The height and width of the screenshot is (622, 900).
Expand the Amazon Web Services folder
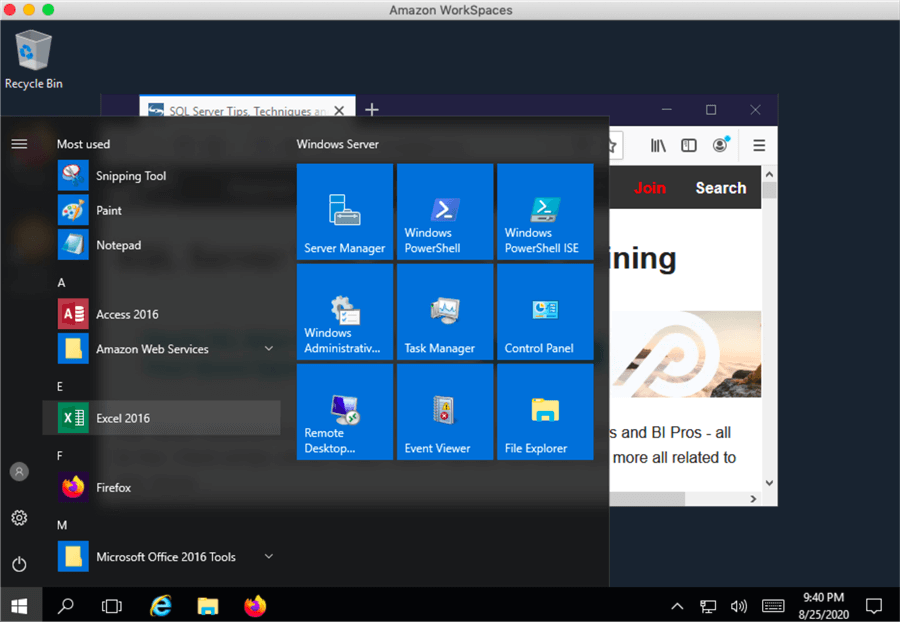(268, 349)
